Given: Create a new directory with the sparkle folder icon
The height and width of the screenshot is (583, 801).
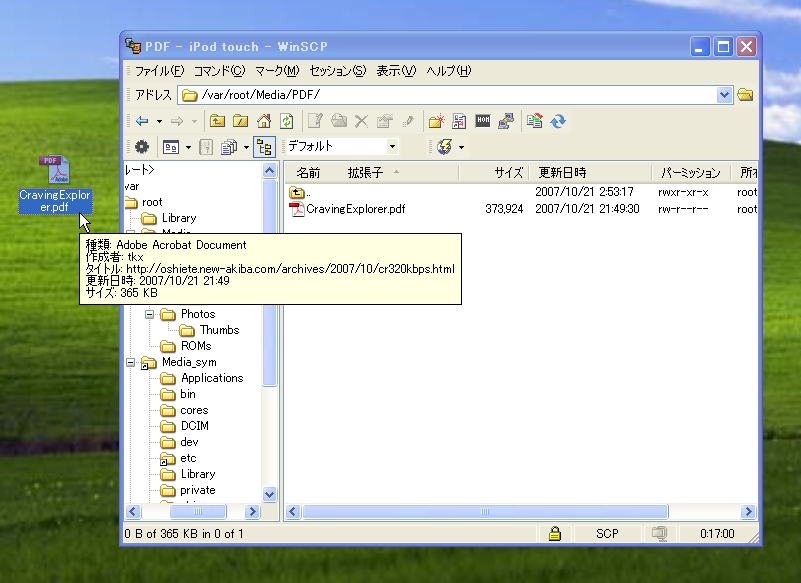Looking at the screenshot, I should (x=436, y=121).
